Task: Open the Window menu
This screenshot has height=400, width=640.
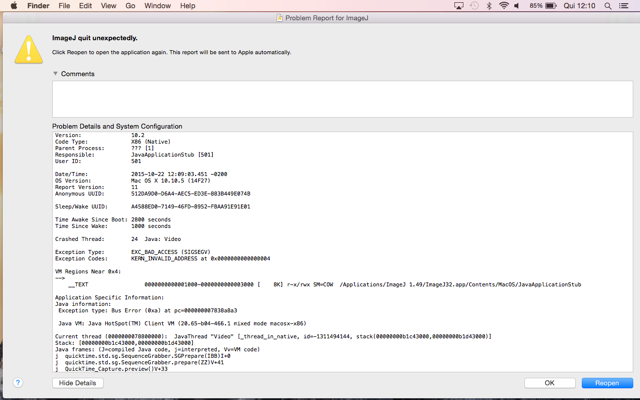Action: point(157,6)
